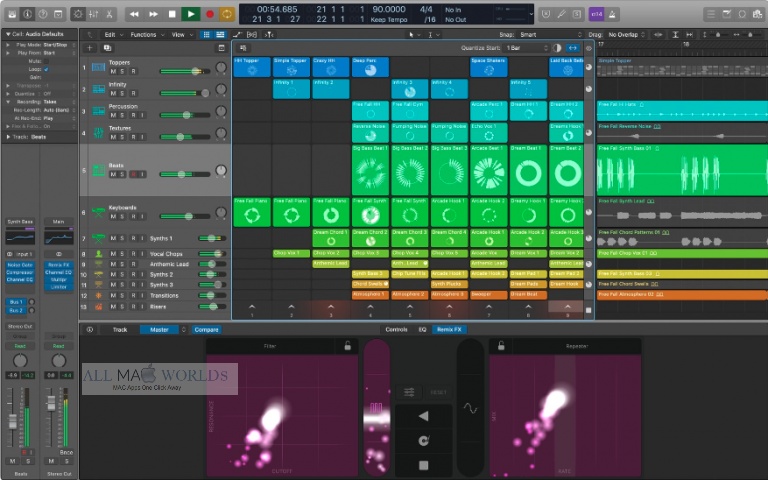Screen dimensions: 768x480
Task: Click the Percussion track pan knob
Action: click(x=221, y=111)
